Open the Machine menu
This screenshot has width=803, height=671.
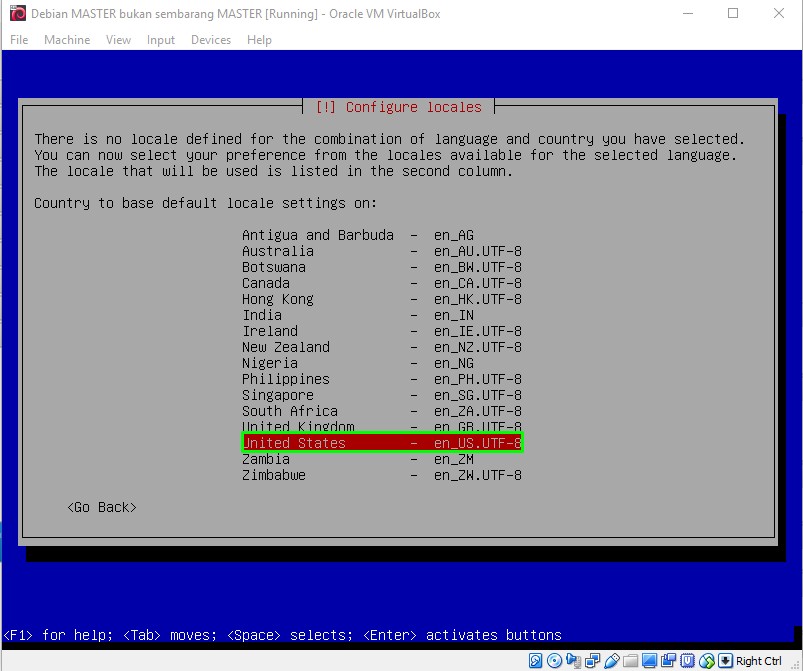click(x=67, y=40)
